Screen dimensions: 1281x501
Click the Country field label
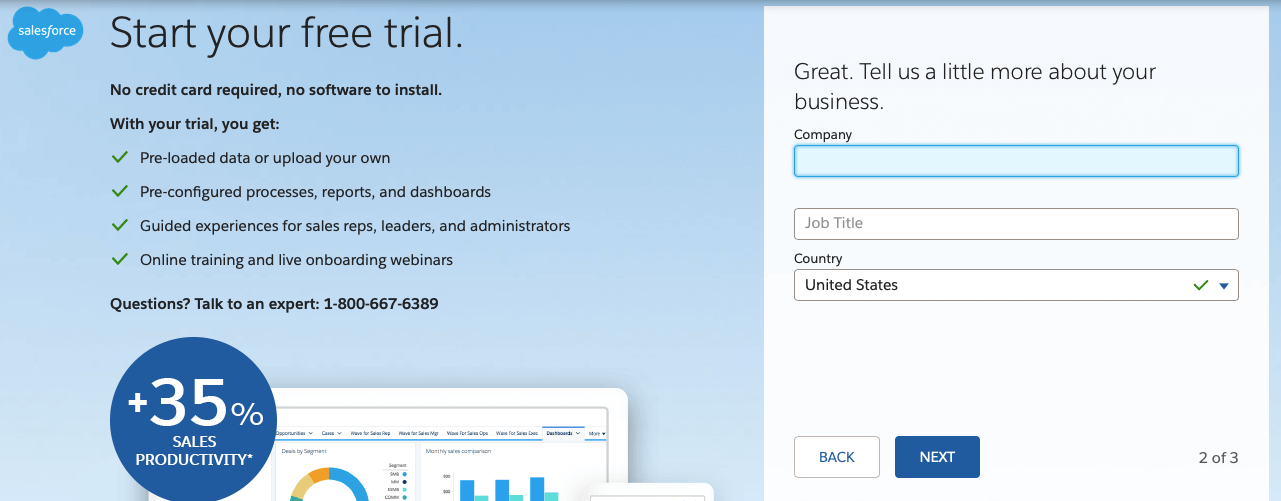(818, 258)
